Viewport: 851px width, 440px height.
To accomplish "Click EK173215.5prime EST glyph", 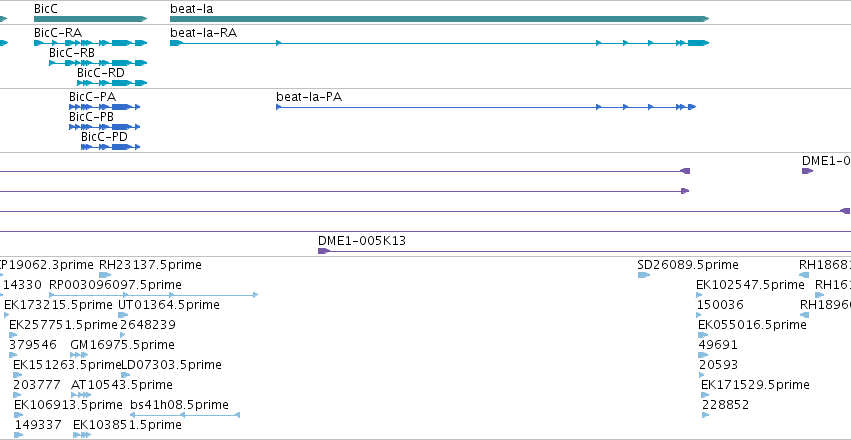I will (x=8, y=315).
